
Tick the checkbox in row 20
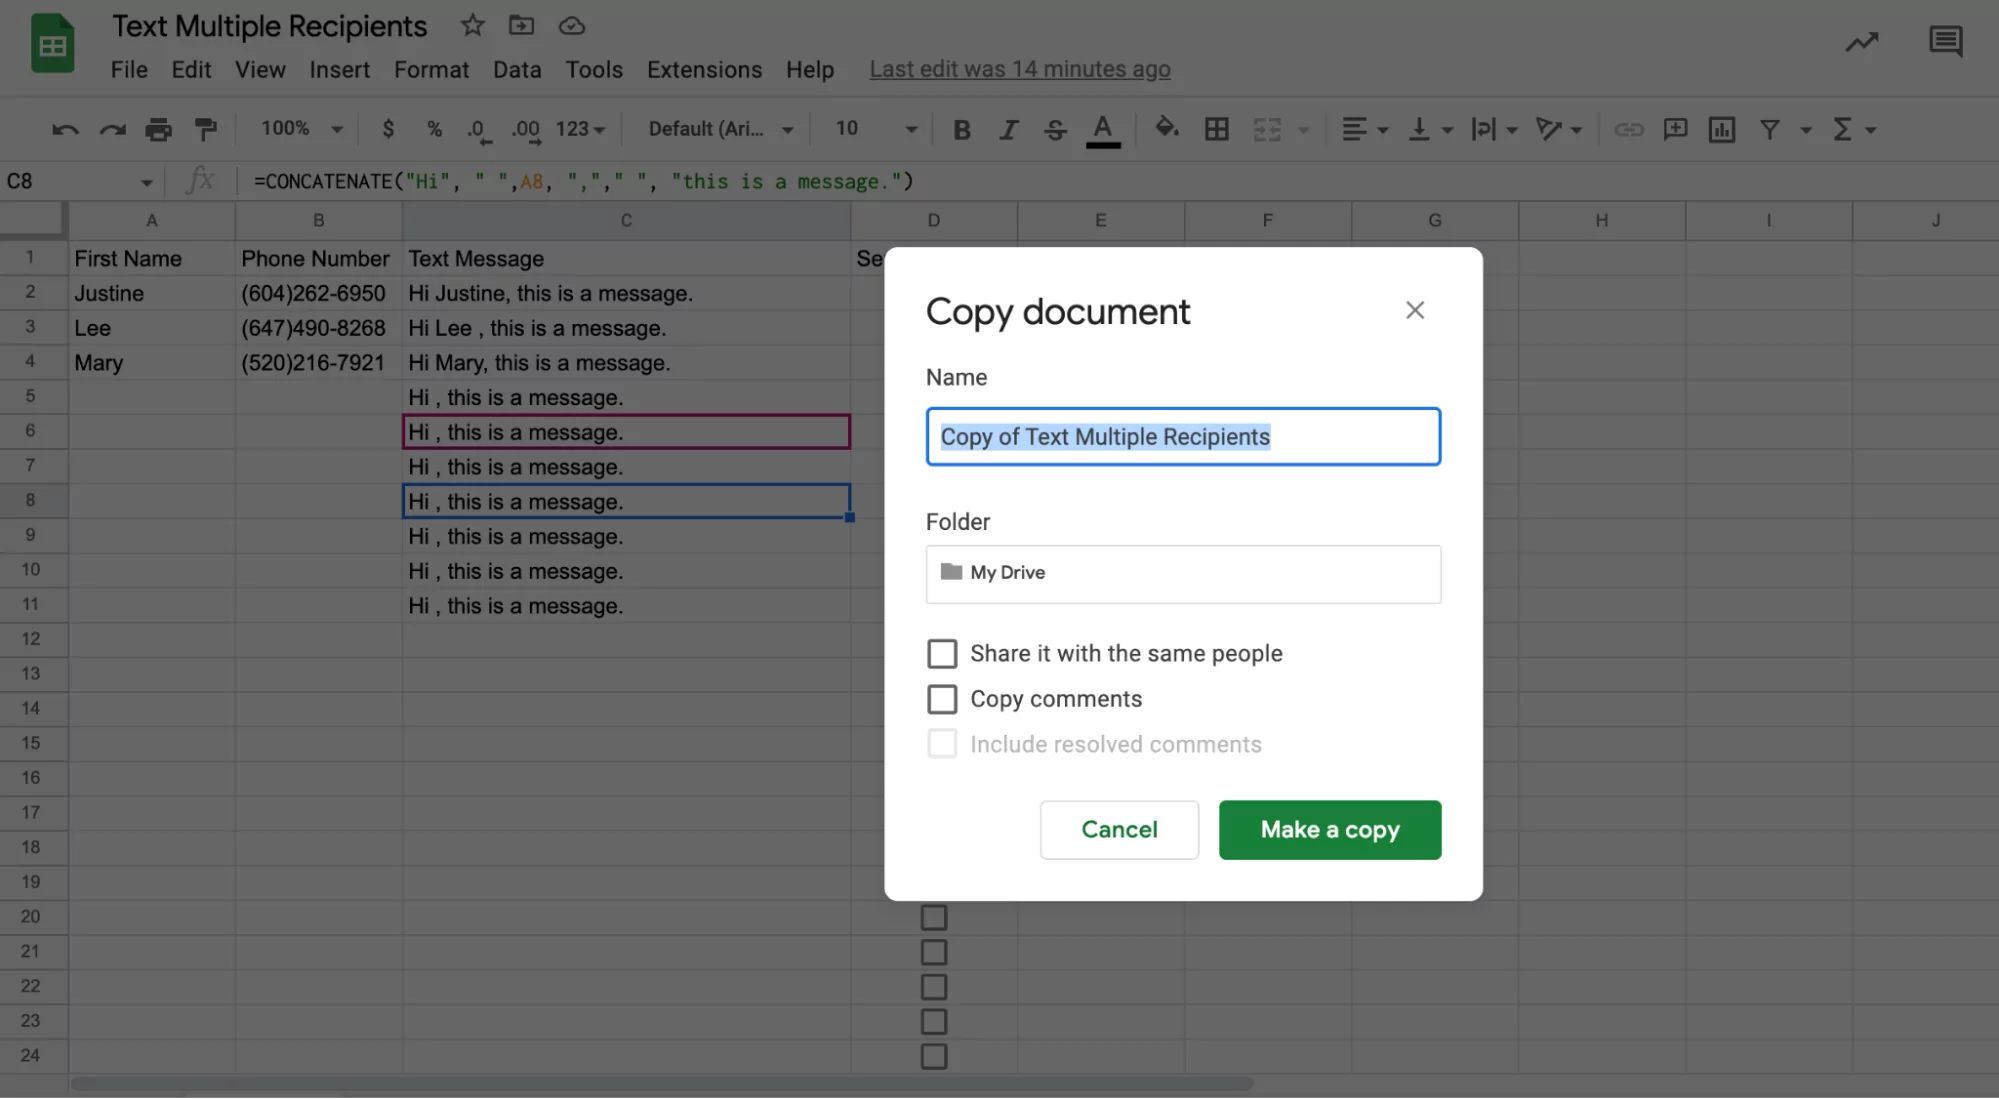(933, 916)
